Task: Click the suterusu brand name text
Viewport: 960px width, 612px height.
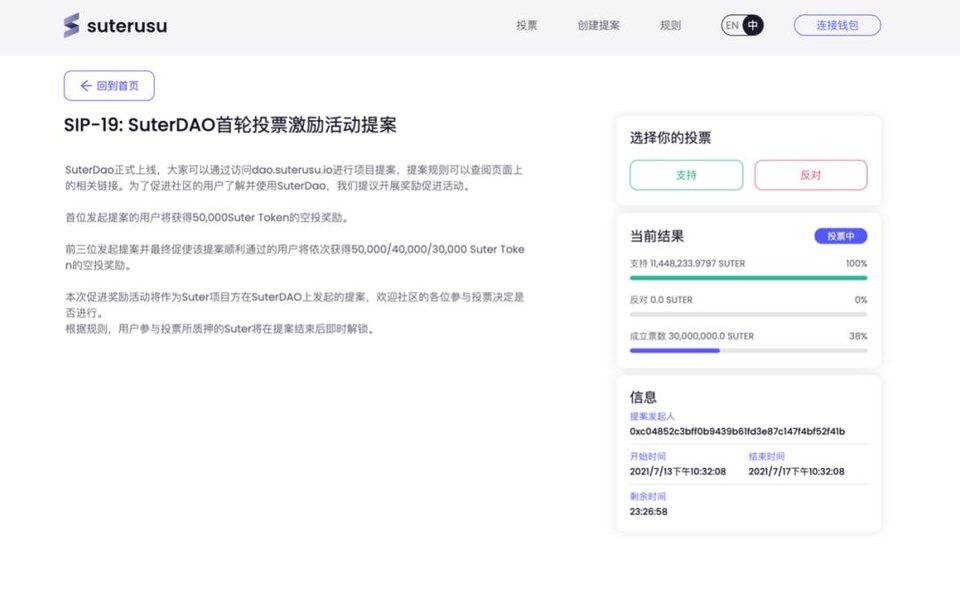Action: pyautogui.click(x=127, y=26)
